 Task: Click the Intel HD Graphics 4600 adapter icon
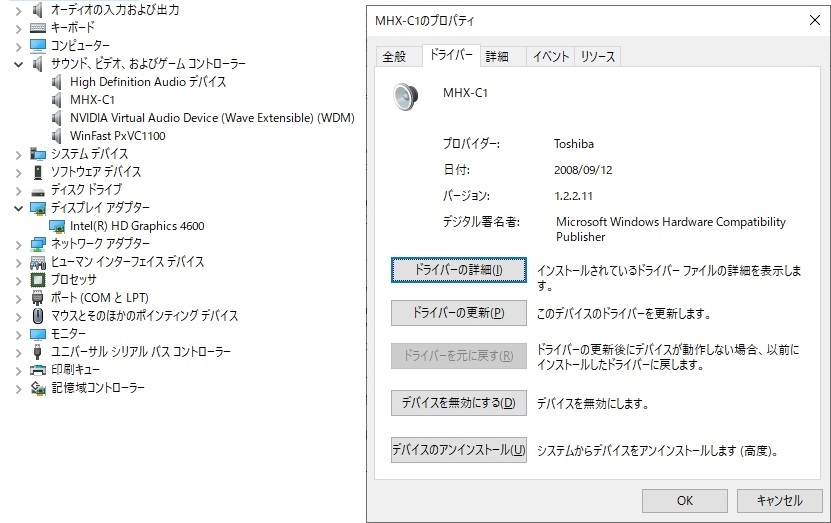coord(57,226)
